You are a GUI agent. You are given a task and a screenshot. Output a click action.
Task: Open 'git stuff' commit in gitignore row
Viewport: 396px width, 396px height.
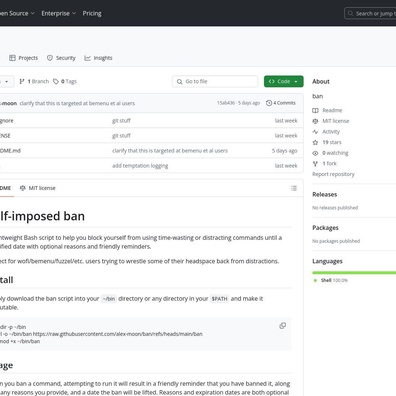121,121
